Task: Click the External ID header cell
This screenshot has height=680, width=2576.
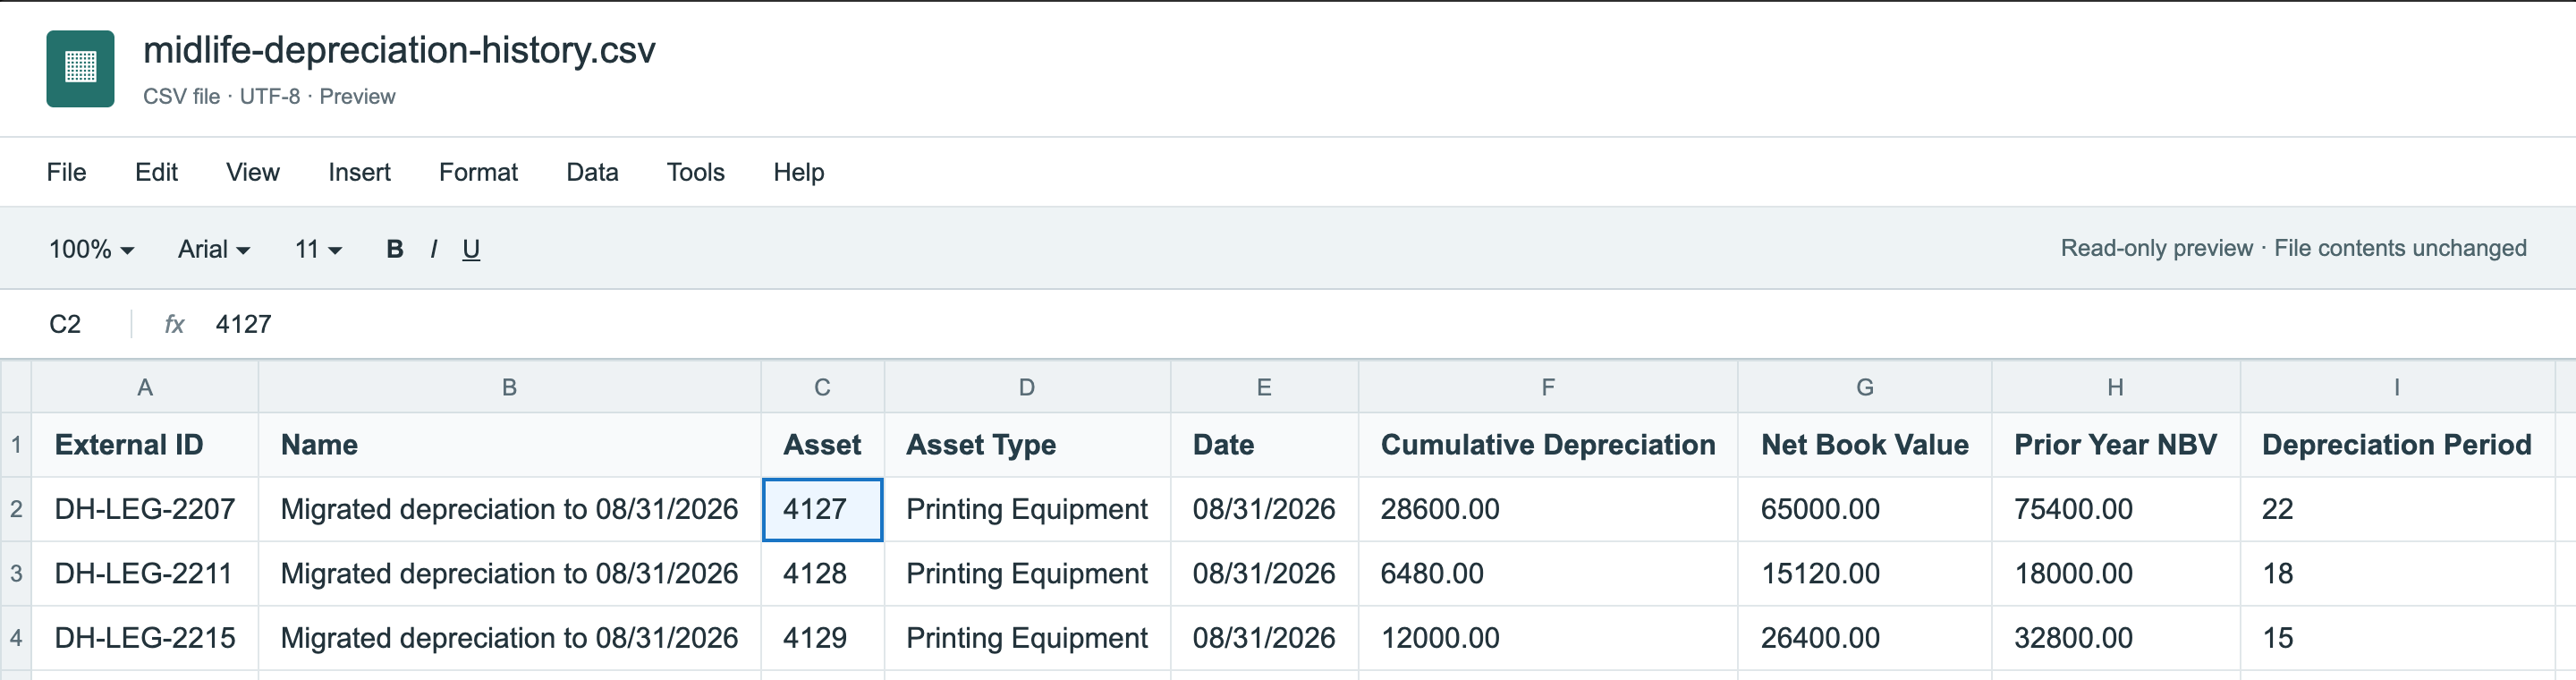Action: click(145, 445)
